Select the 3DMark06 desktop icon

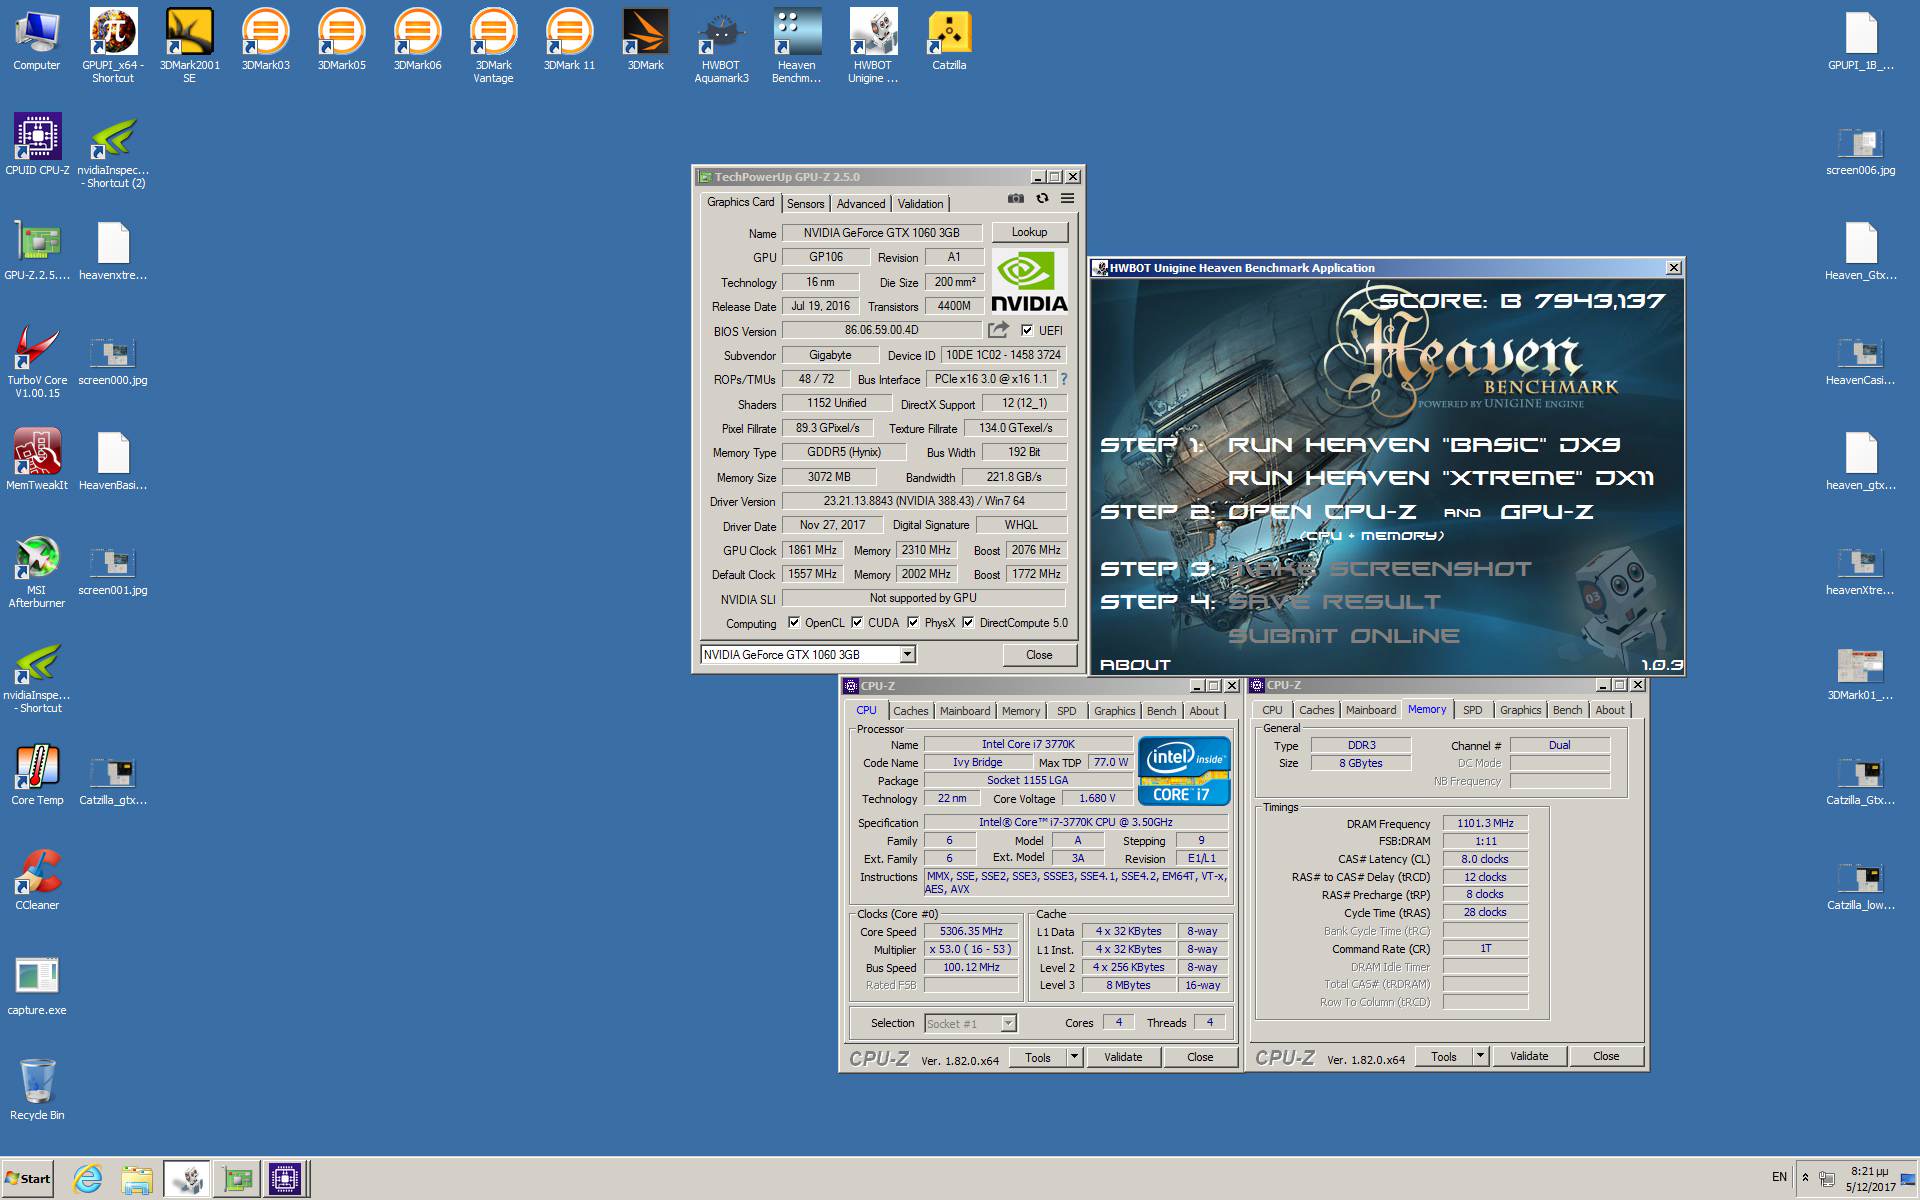click(417, 40)
